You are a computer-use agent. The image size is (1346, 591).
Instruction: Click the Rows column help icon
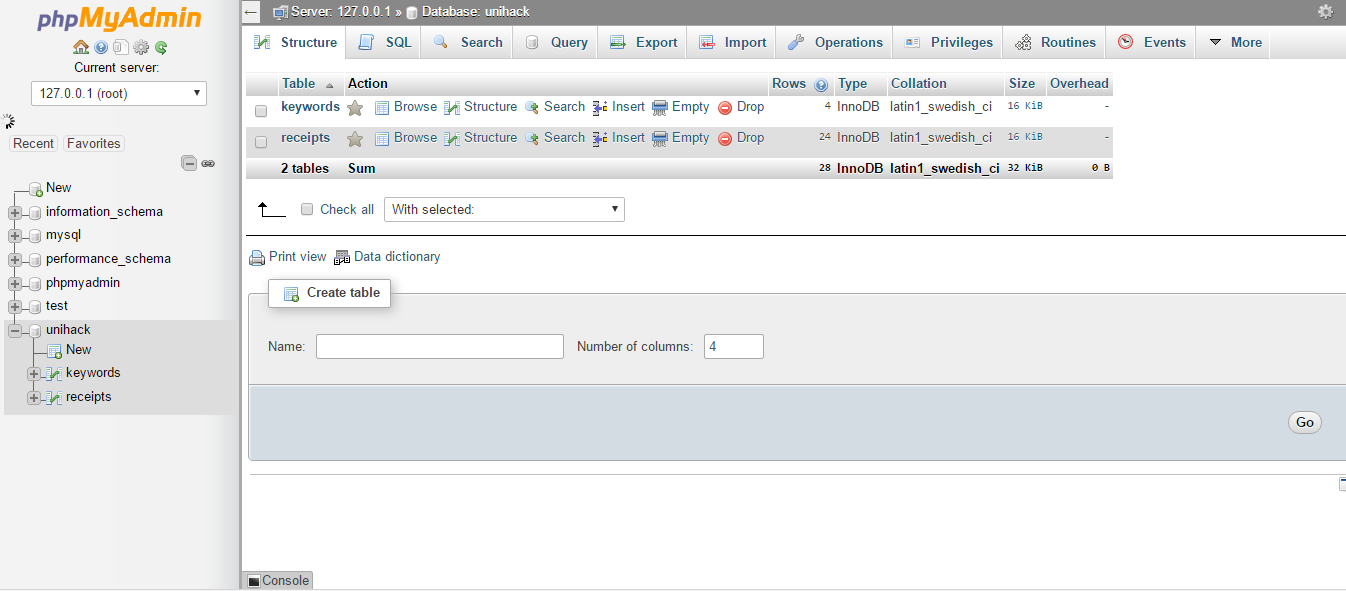pyautogui.click(x=821, y=85)
